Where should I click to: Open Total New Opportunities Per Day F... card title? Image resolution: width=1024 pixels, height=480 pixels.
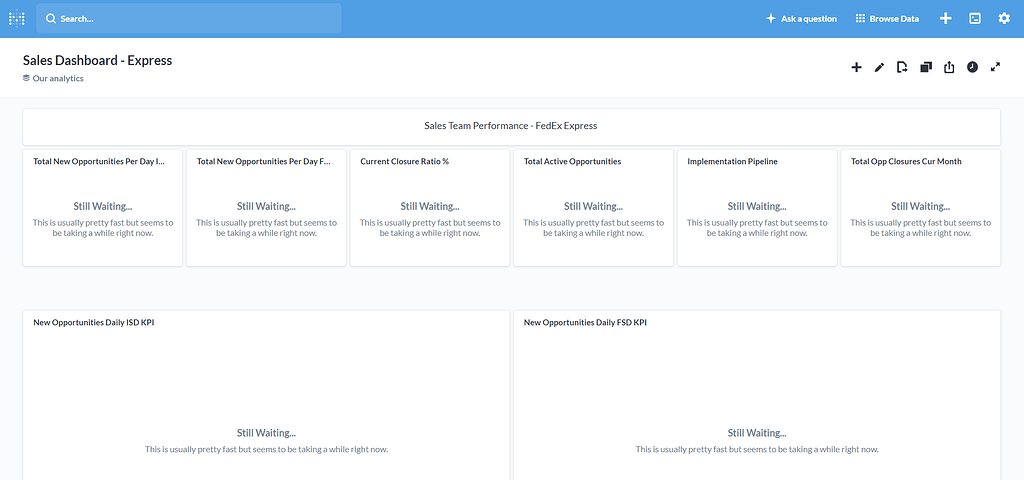[263, 161]
